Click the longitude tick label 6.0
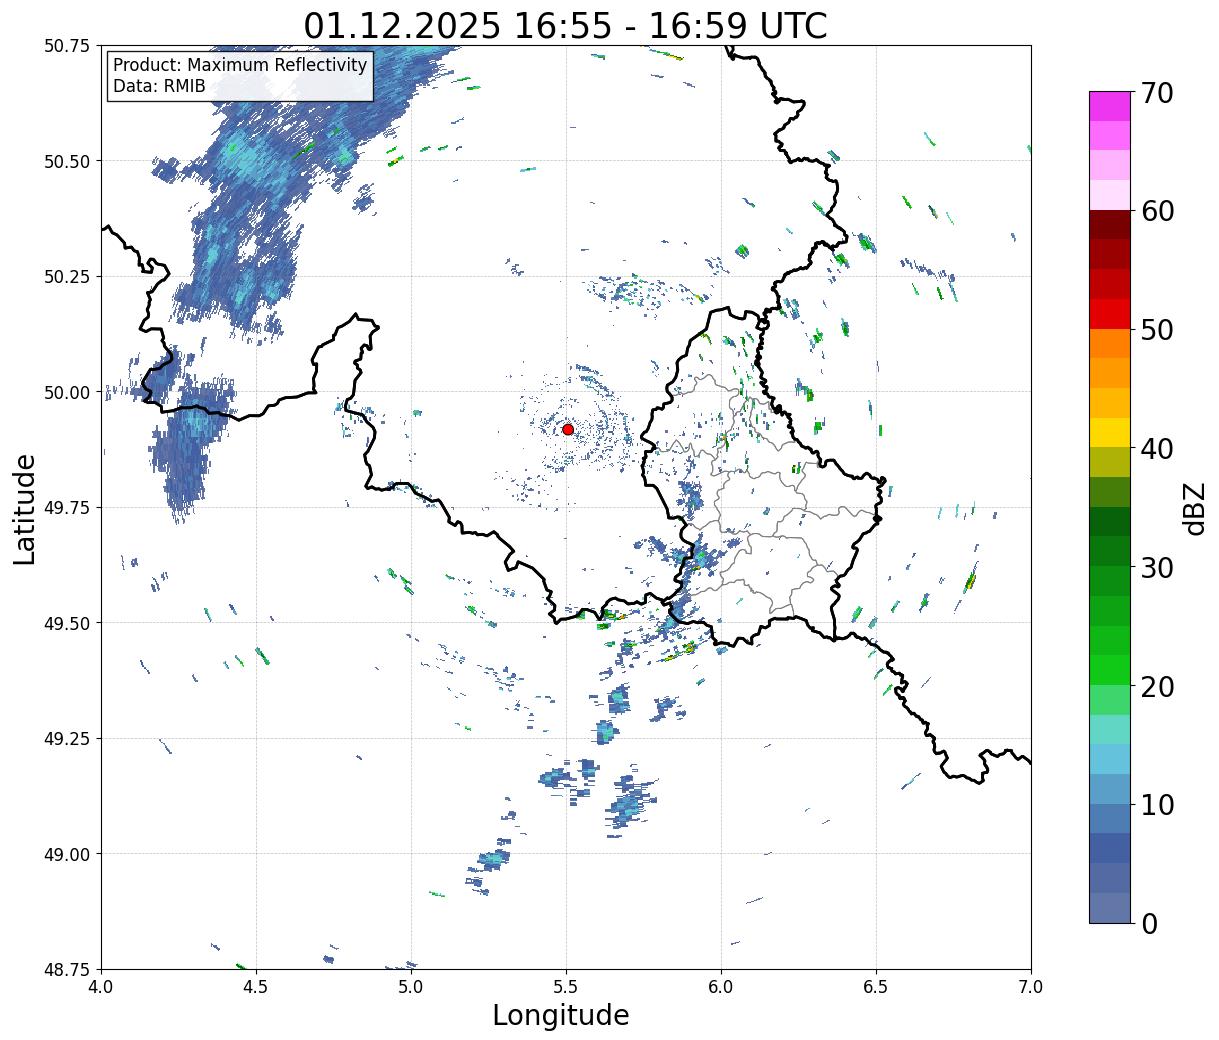Viewport: 1219px width, 1040px height. (x=721, y=987)
